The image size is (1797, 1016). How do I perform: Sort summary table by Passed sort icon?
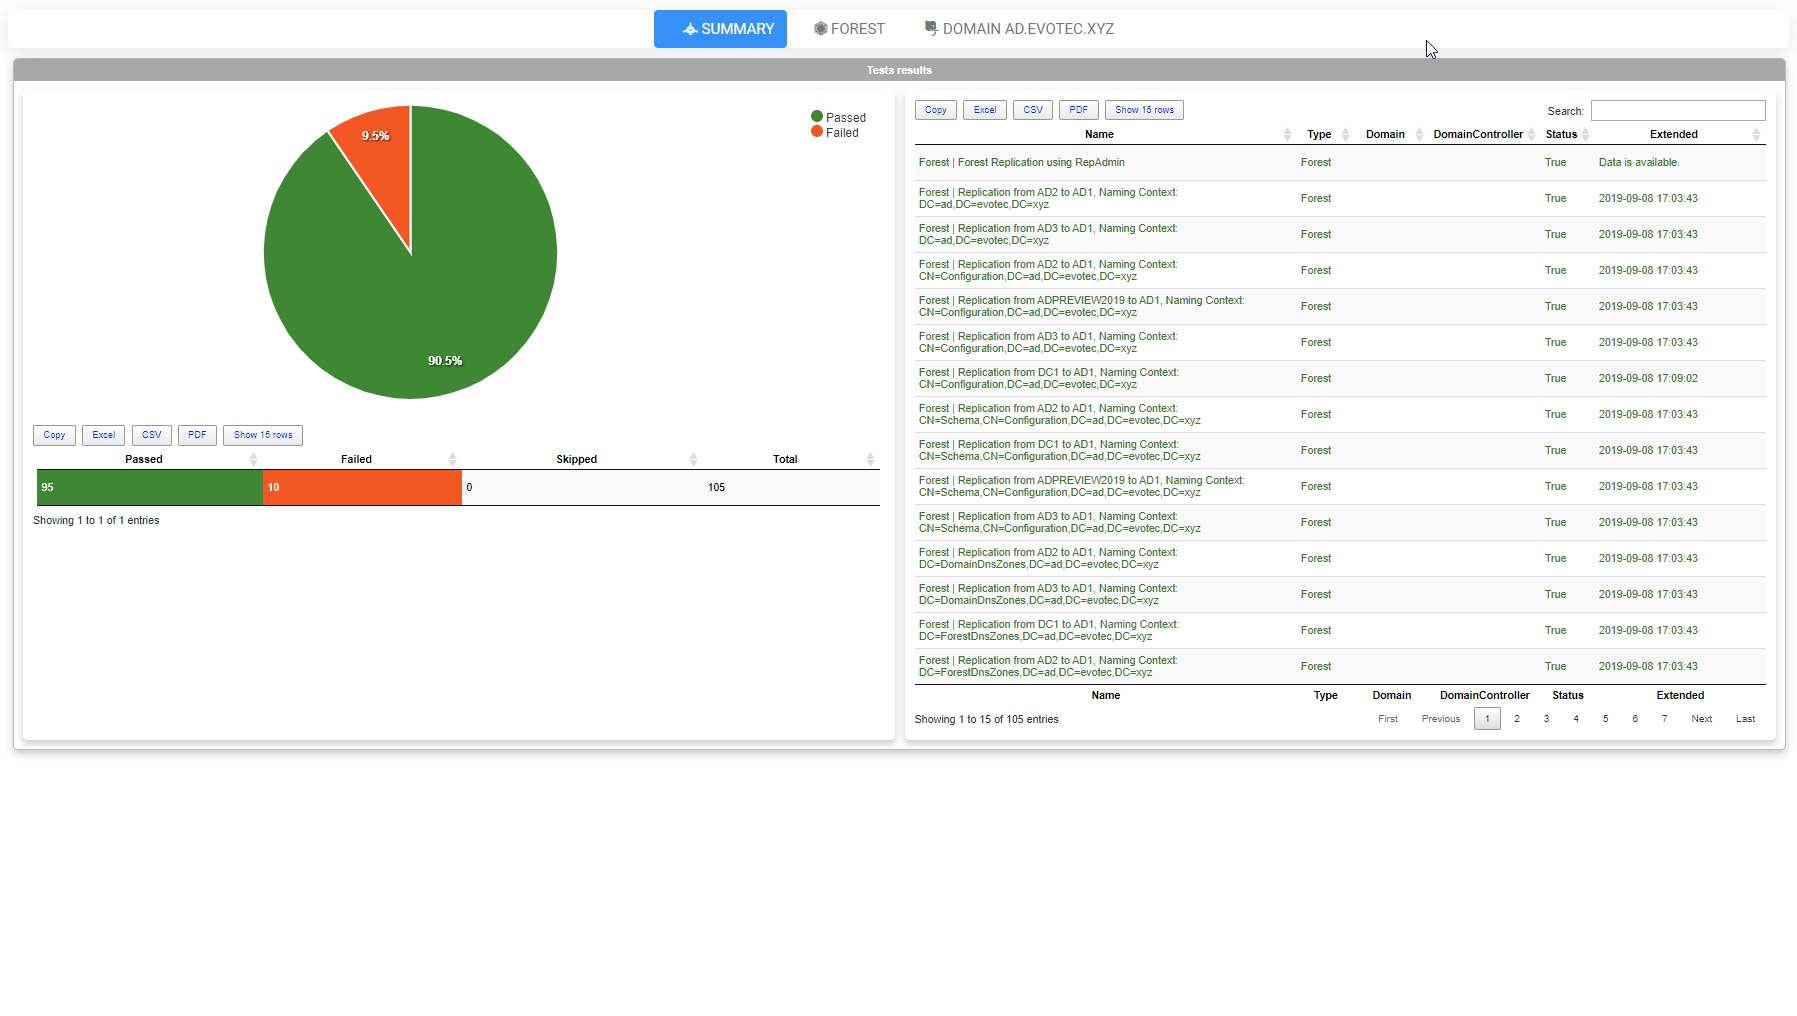253,460
